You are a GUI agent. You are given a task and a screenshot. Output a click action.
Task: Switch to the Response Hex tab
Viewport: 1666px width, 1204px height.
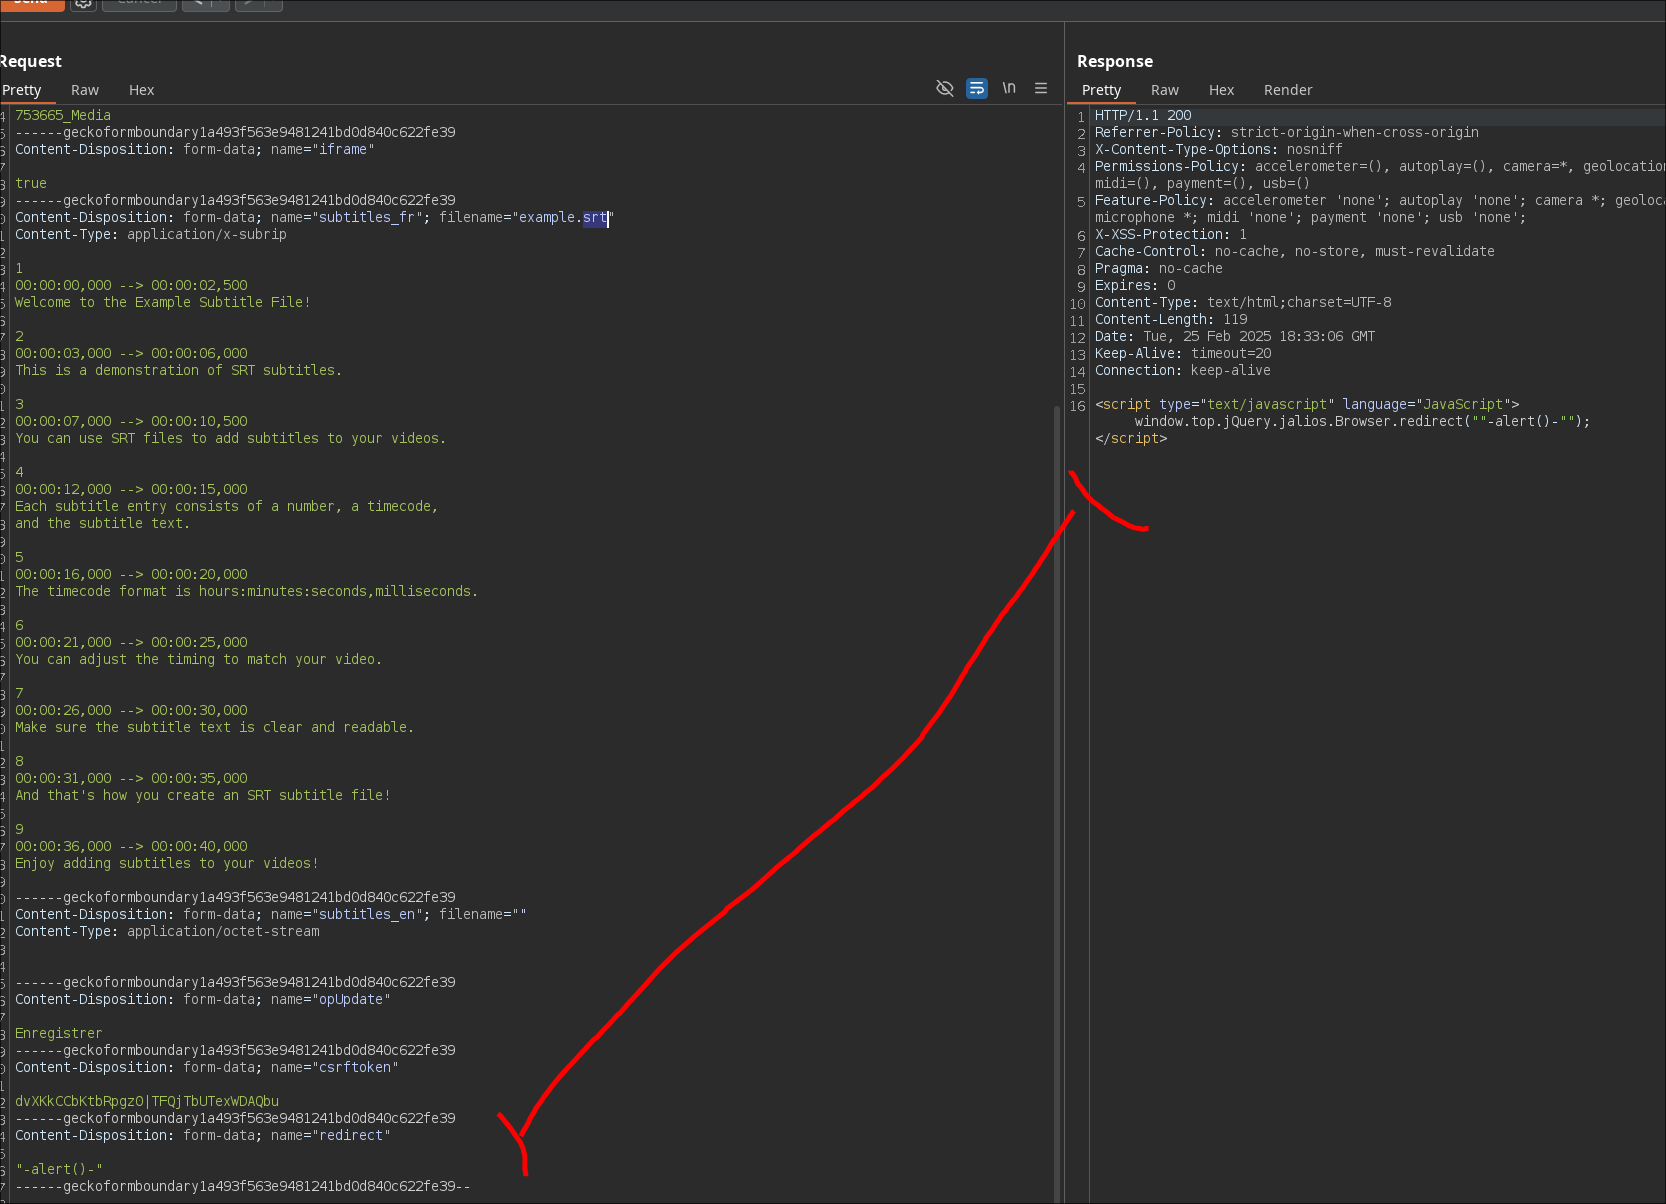click(1221, 90)
